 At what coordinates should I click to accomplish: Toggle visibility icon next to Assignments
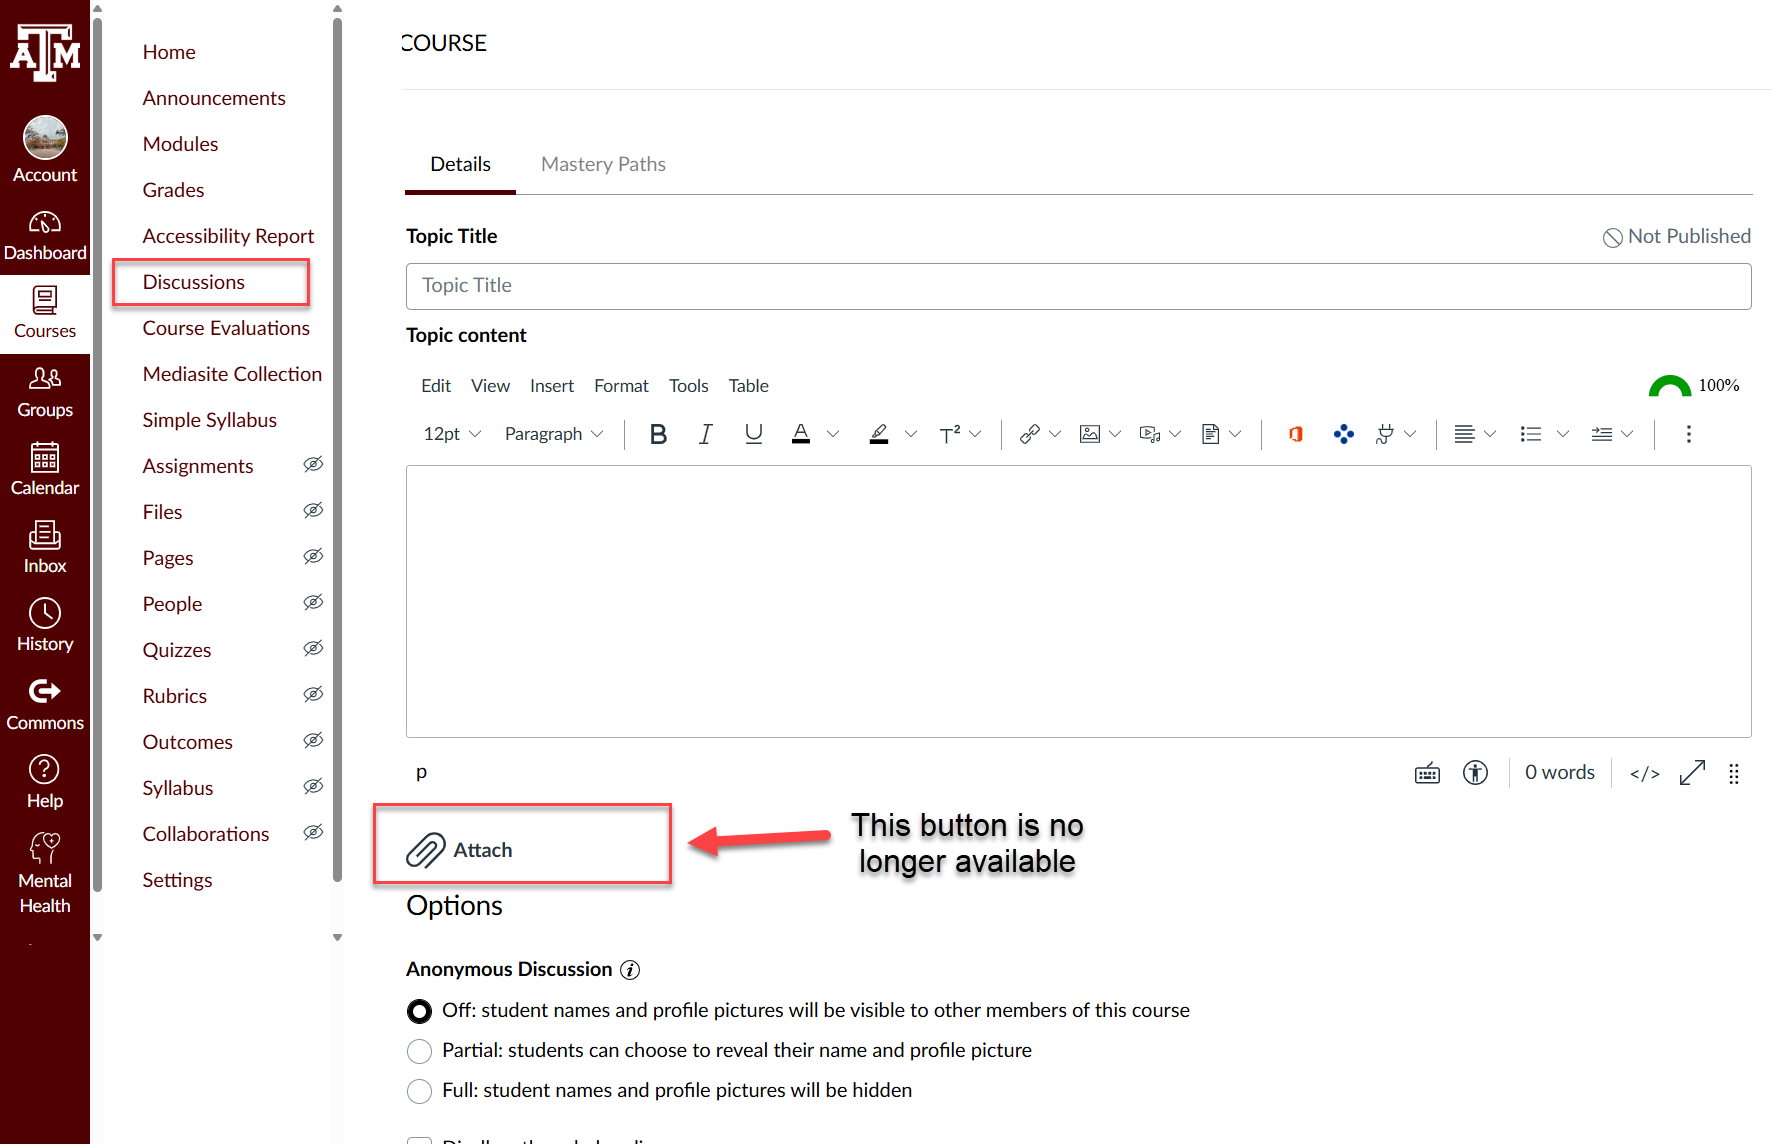click(x=313, y=464)
